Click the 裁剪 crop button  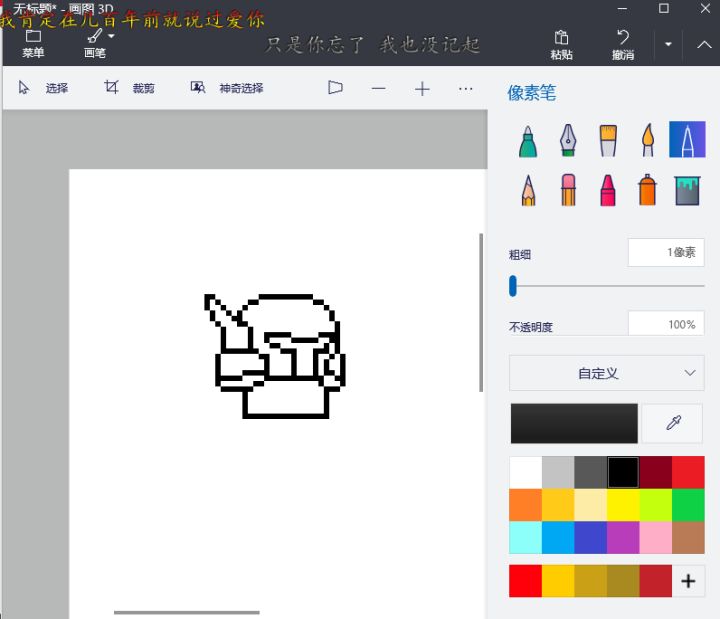[129, 88]
